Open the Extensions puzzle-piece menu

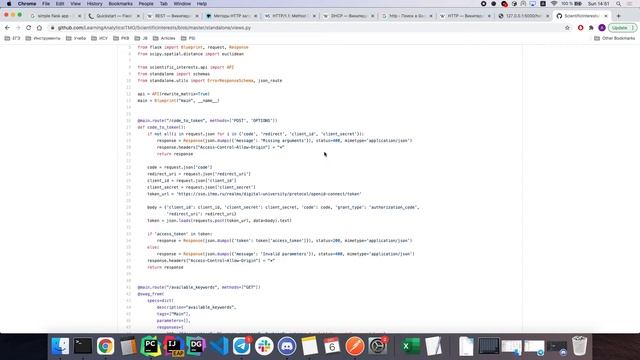591,28
